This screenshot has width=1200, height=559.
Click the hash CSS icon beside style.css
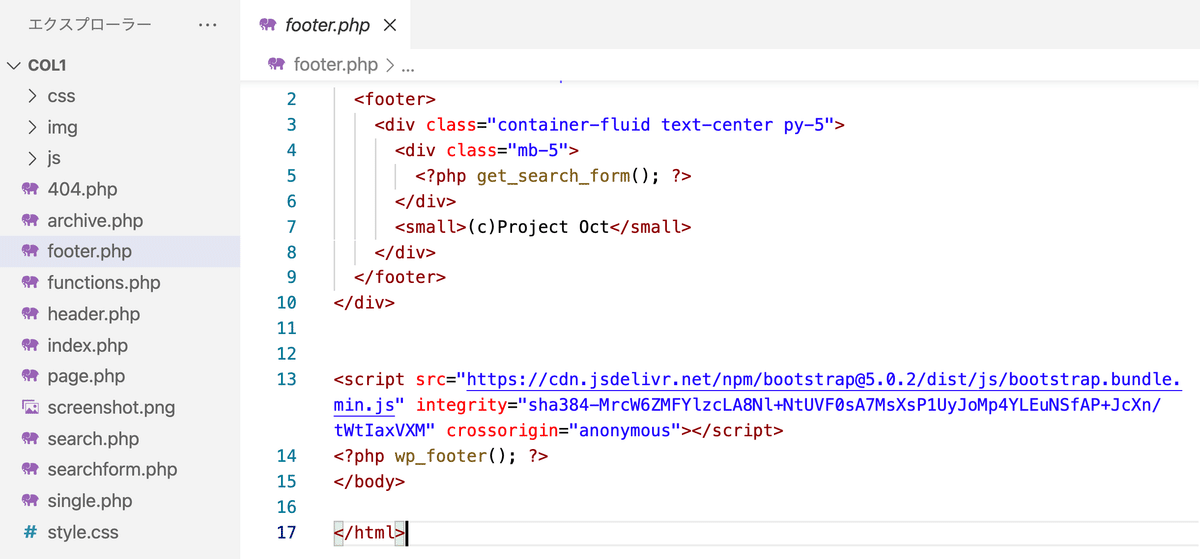pos(30,532)
